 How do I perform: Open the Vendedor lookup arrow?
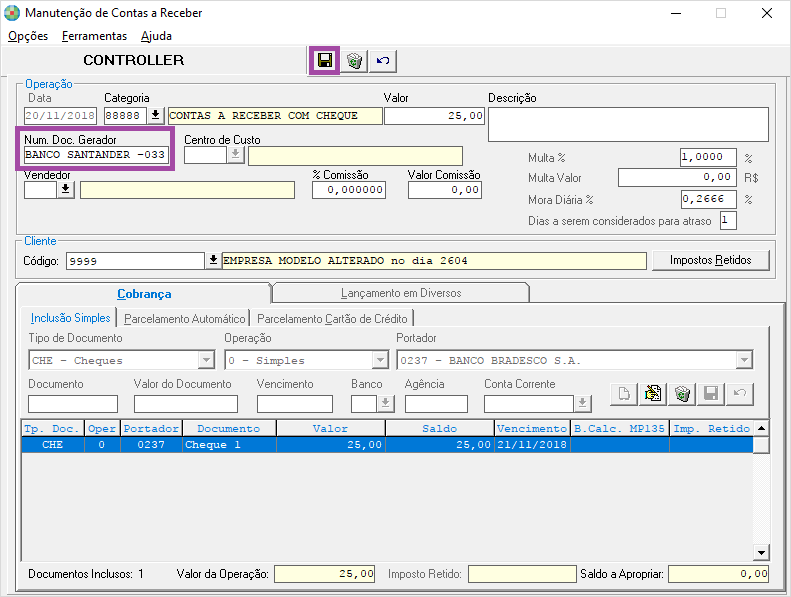[66, 190]
